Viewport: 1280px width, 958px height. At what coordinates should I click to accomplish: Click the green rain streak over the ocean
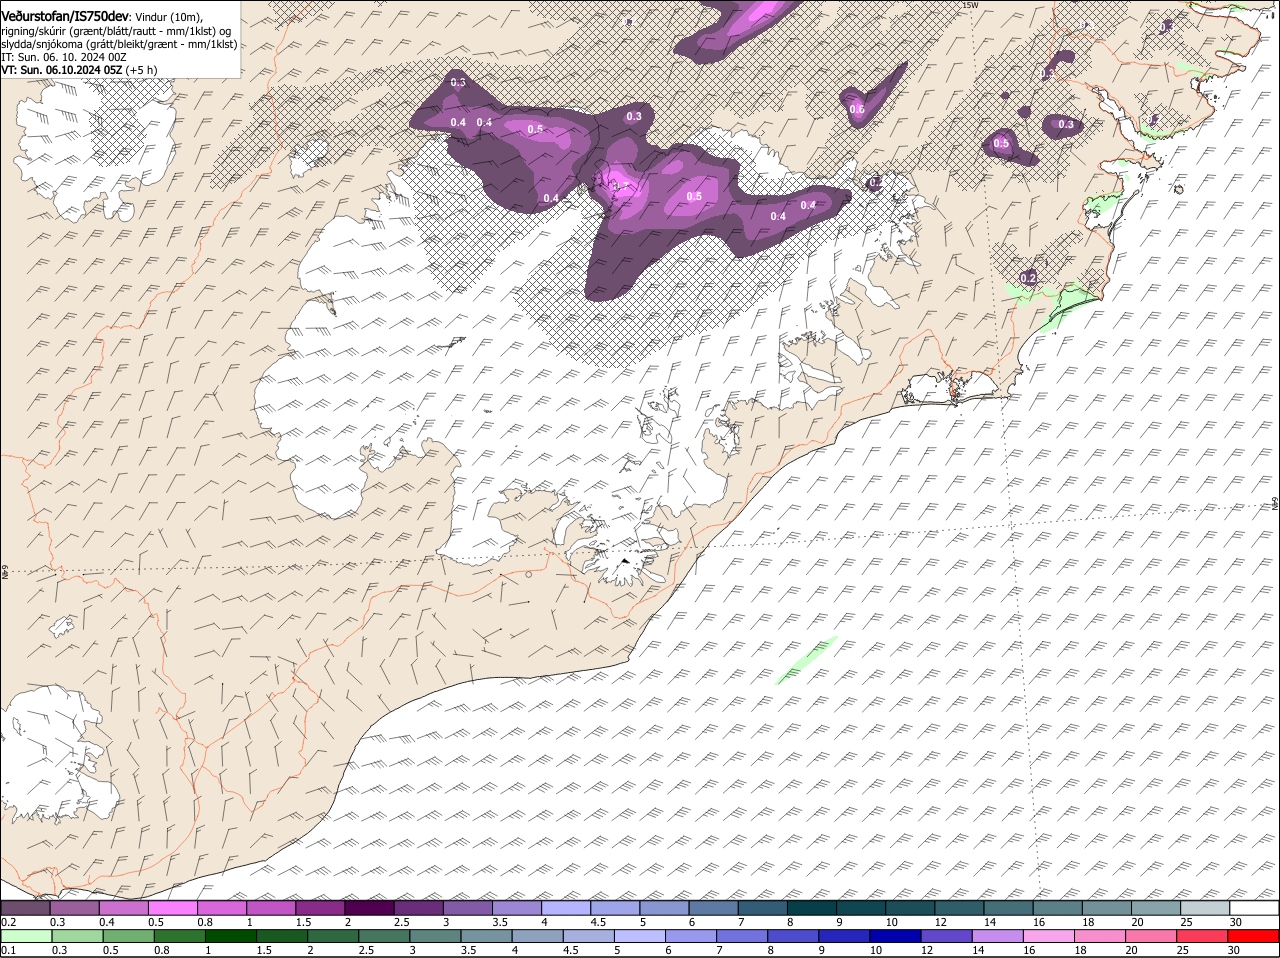coord(806,661)
